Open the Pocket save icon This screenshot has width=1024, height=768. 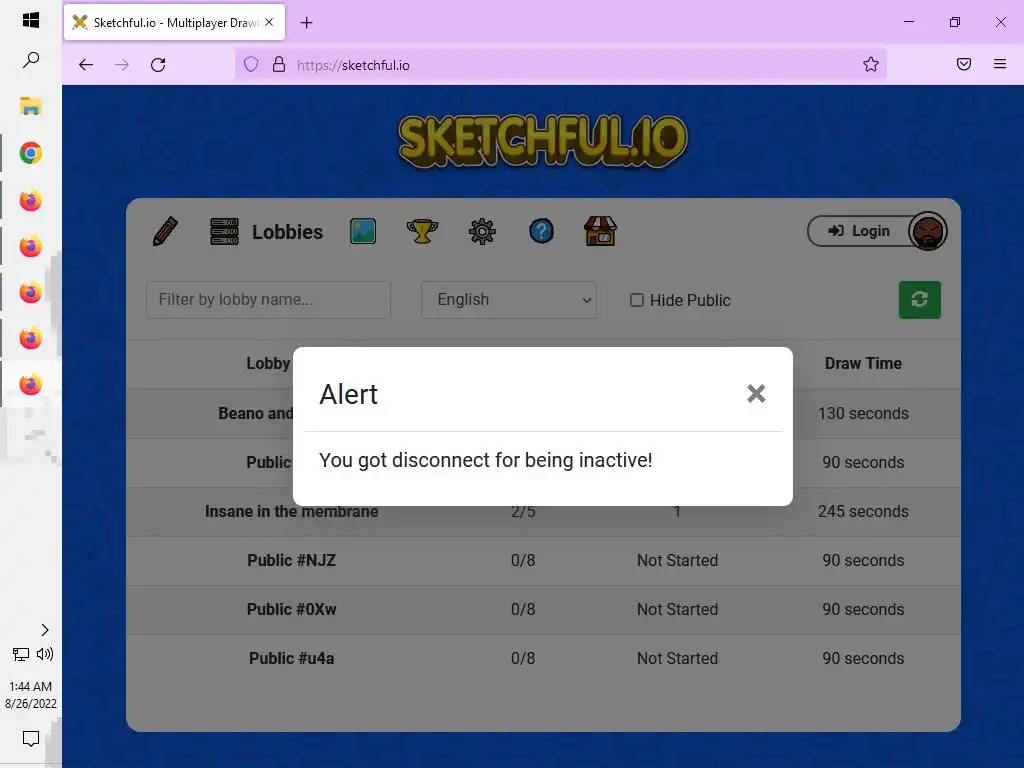963,64
